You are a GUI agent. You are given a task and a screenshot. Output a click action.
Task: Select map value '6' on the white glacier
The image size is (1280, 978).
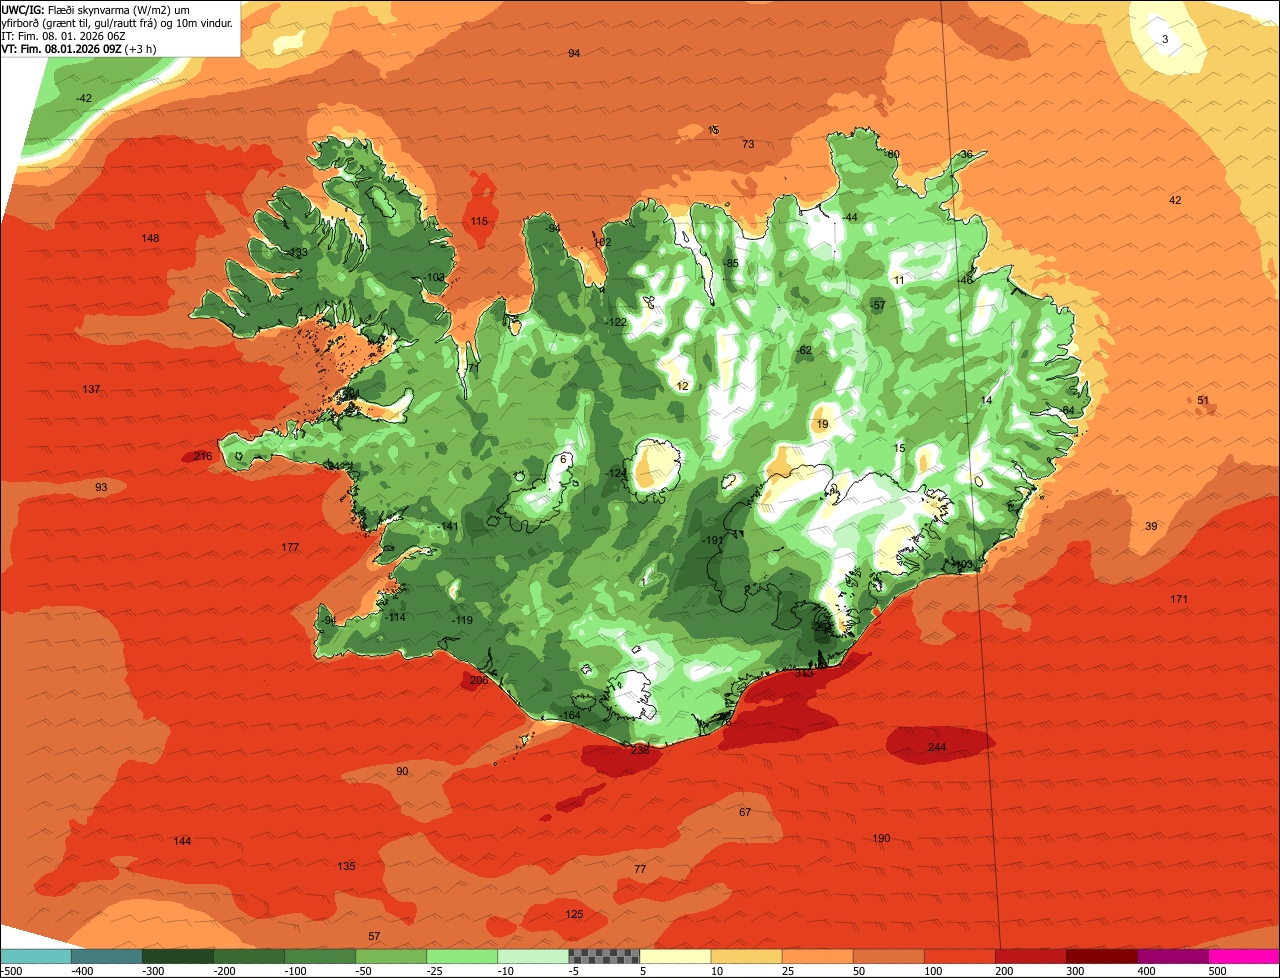point(564,459)
